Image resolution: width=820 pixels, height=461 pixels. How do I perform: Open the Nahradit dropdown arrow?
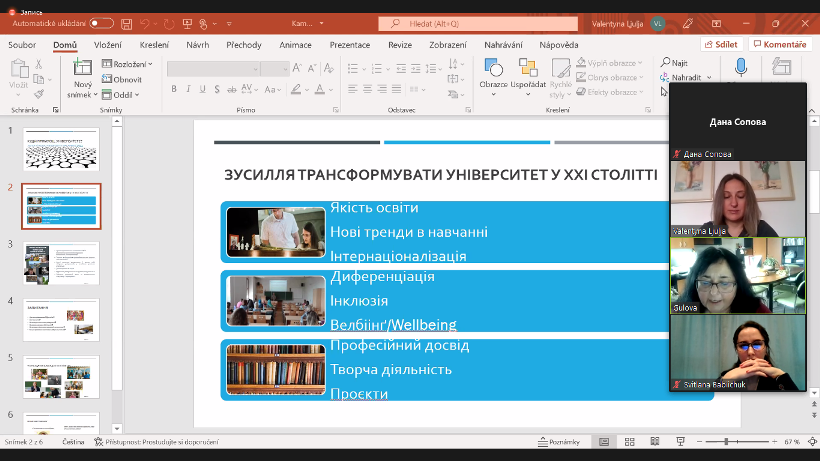coord(709,77)
